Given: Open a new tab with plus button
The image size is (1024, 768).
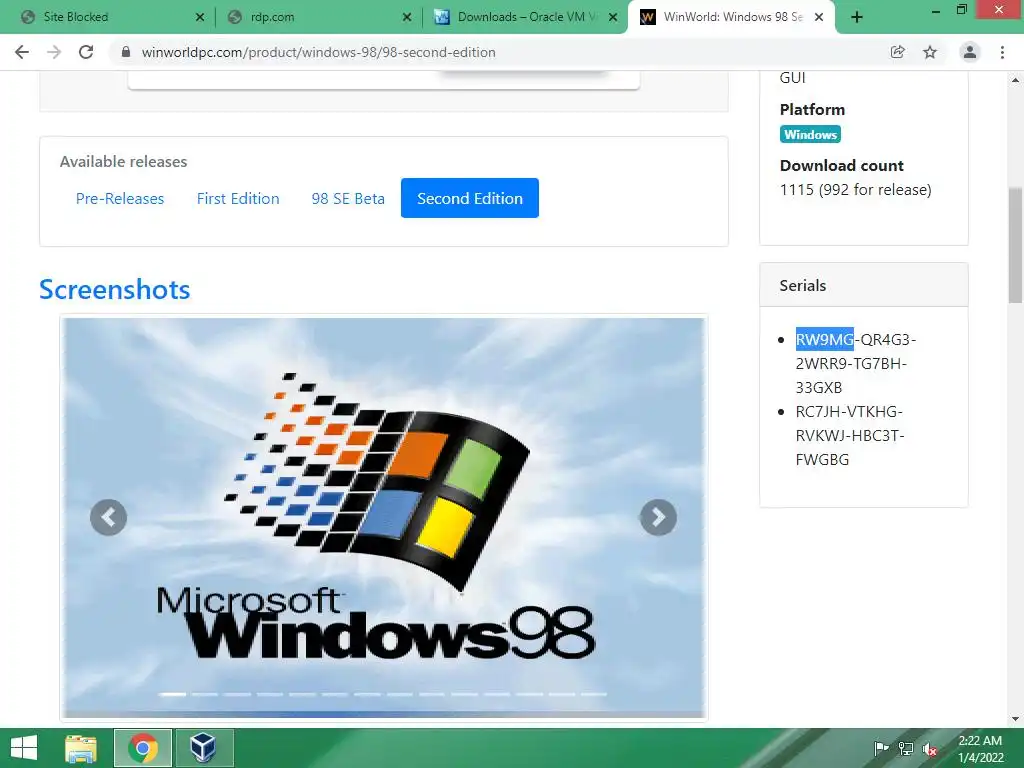Looking at the screenshot, I should [857, 17].
